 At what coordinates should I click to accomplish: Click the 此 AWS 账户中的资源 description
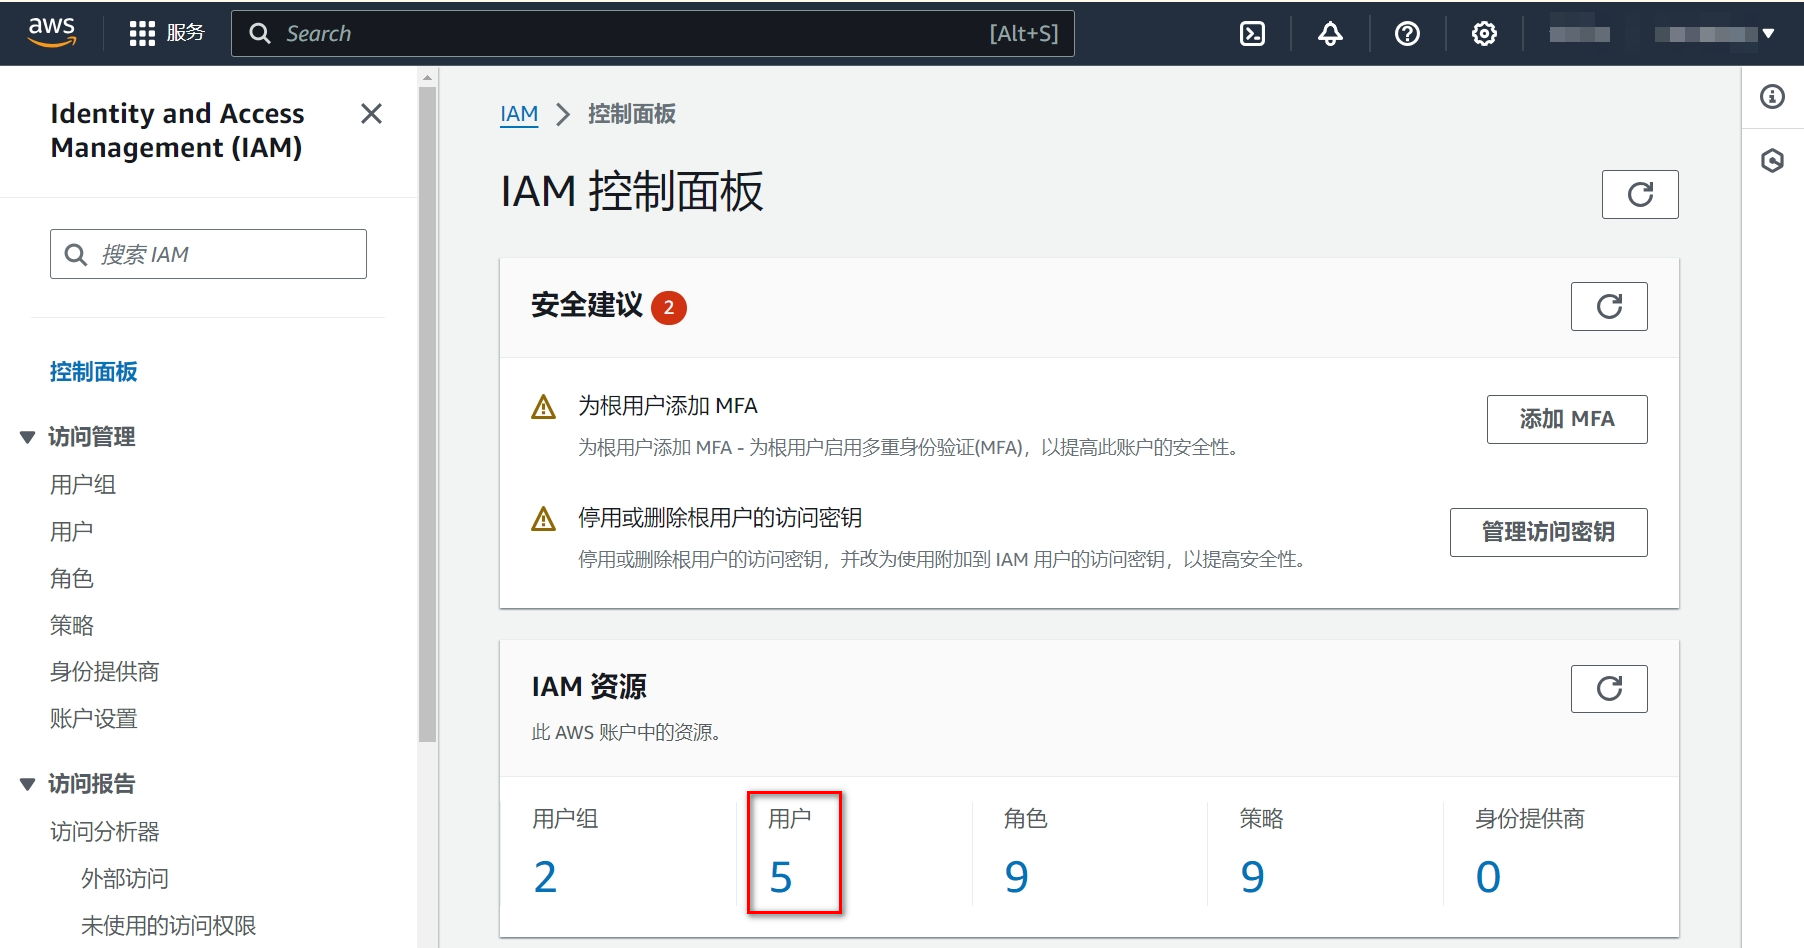click(626, 733)
